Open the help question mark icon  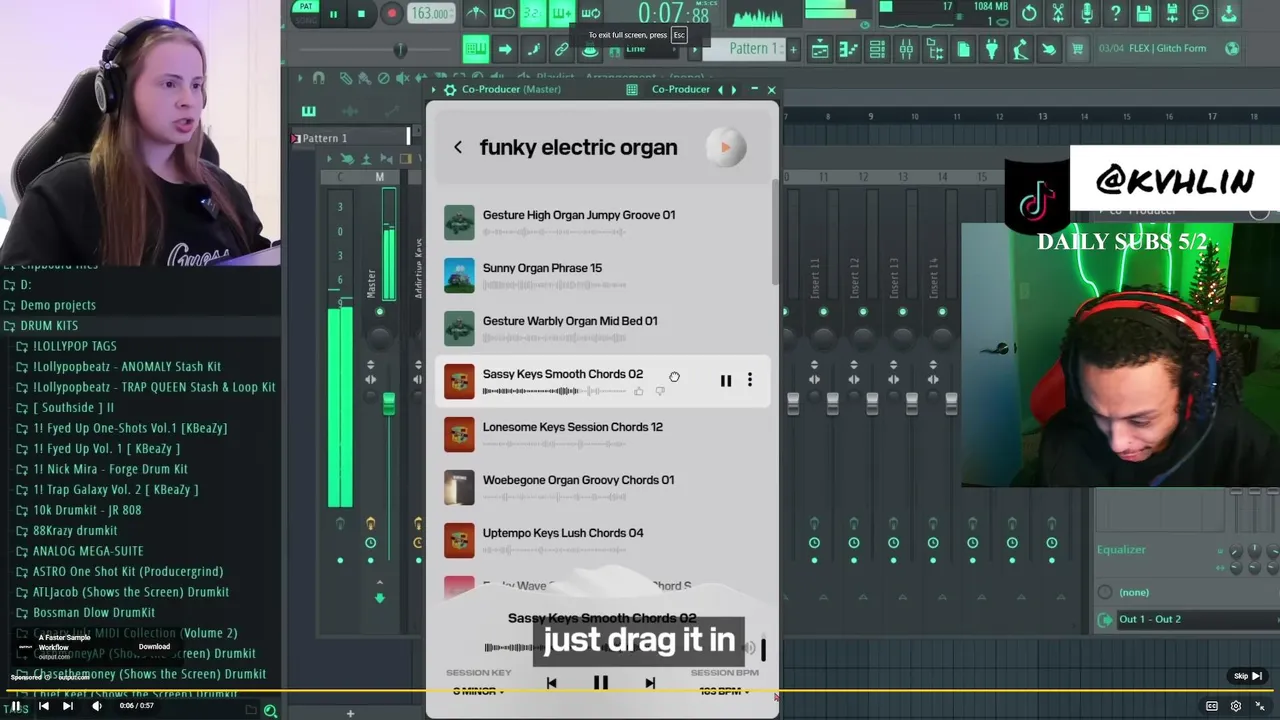[1115, 13]
